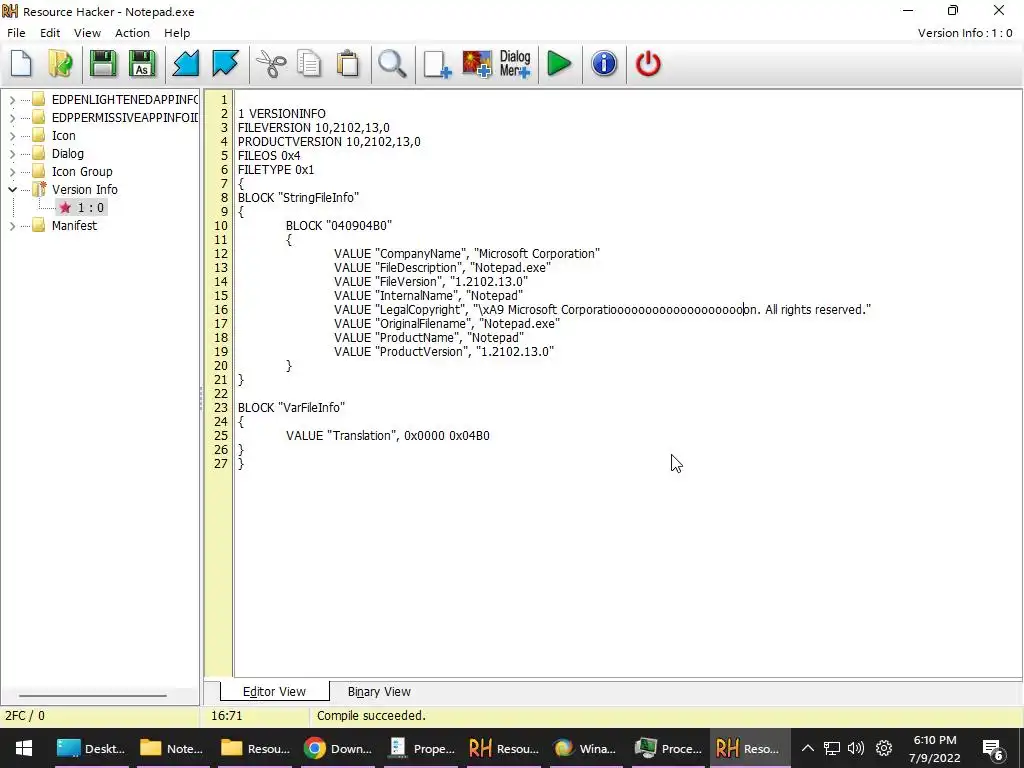Add a new blank resource icon
Screen dimensions: 1024x768
point(437,64)
